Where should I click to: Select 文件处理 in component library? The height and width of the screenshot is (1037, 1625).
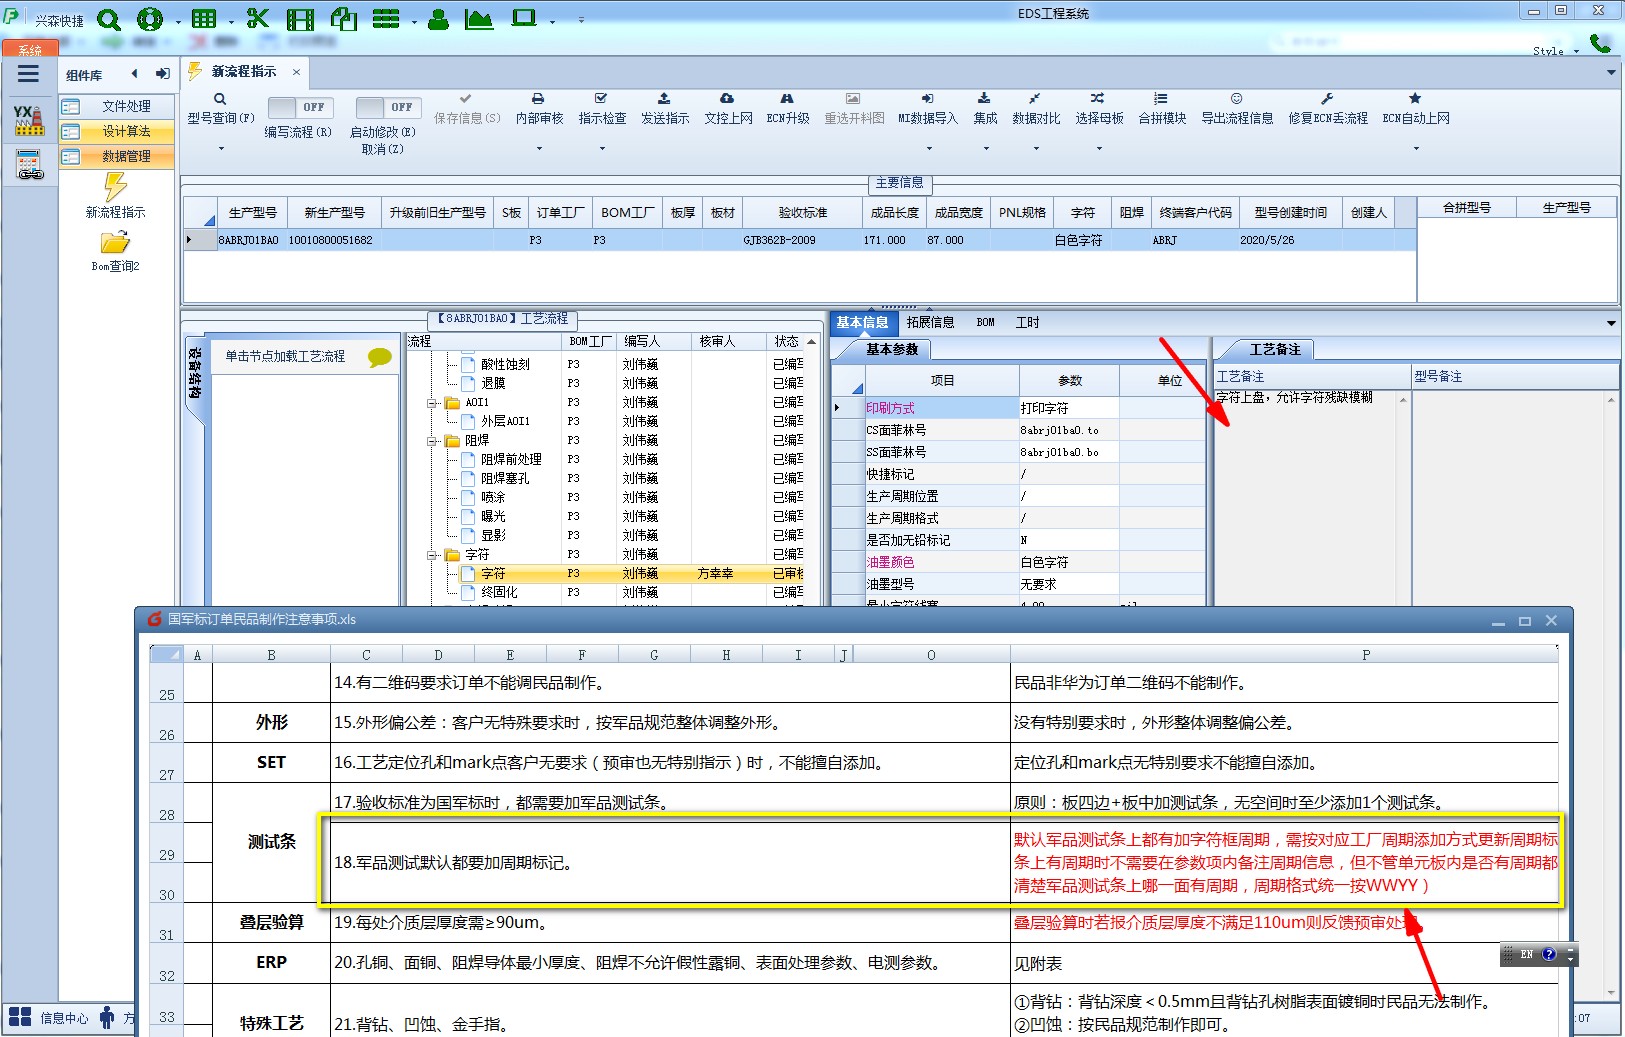[117, 106]
